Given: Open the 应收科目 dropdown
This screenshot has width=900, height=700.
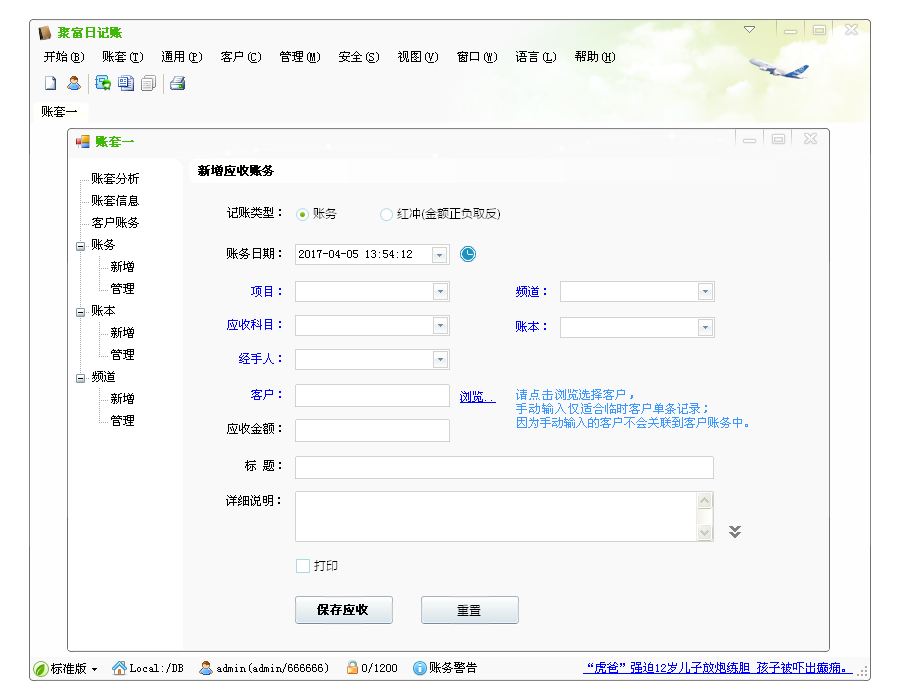Looking at the screenshot, I should [440, 325].
